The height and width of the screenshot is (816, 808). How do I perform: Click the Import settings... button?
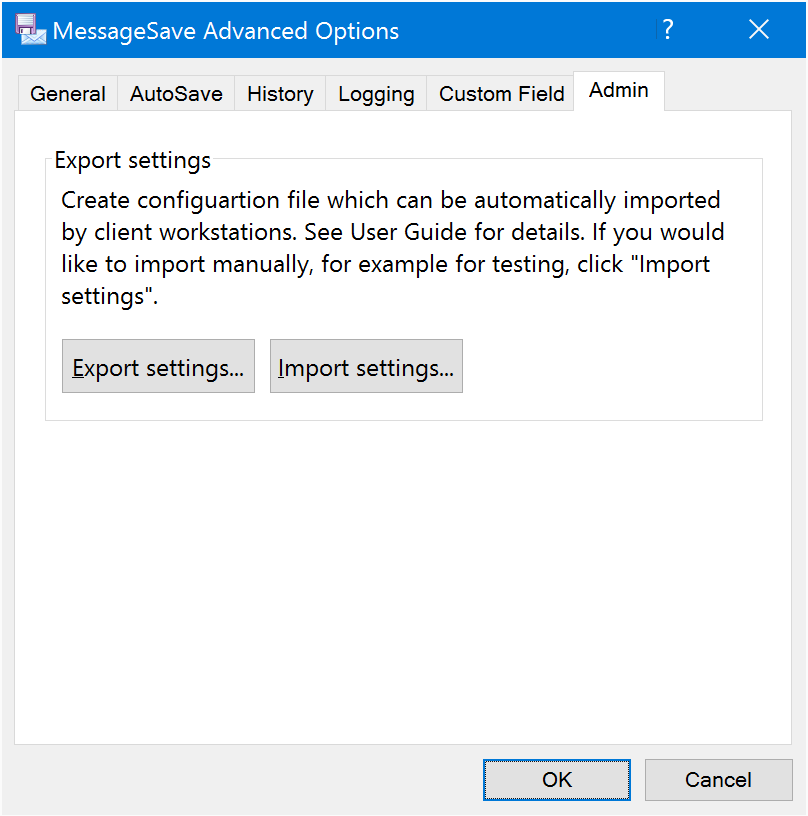(x=366, y=366)
